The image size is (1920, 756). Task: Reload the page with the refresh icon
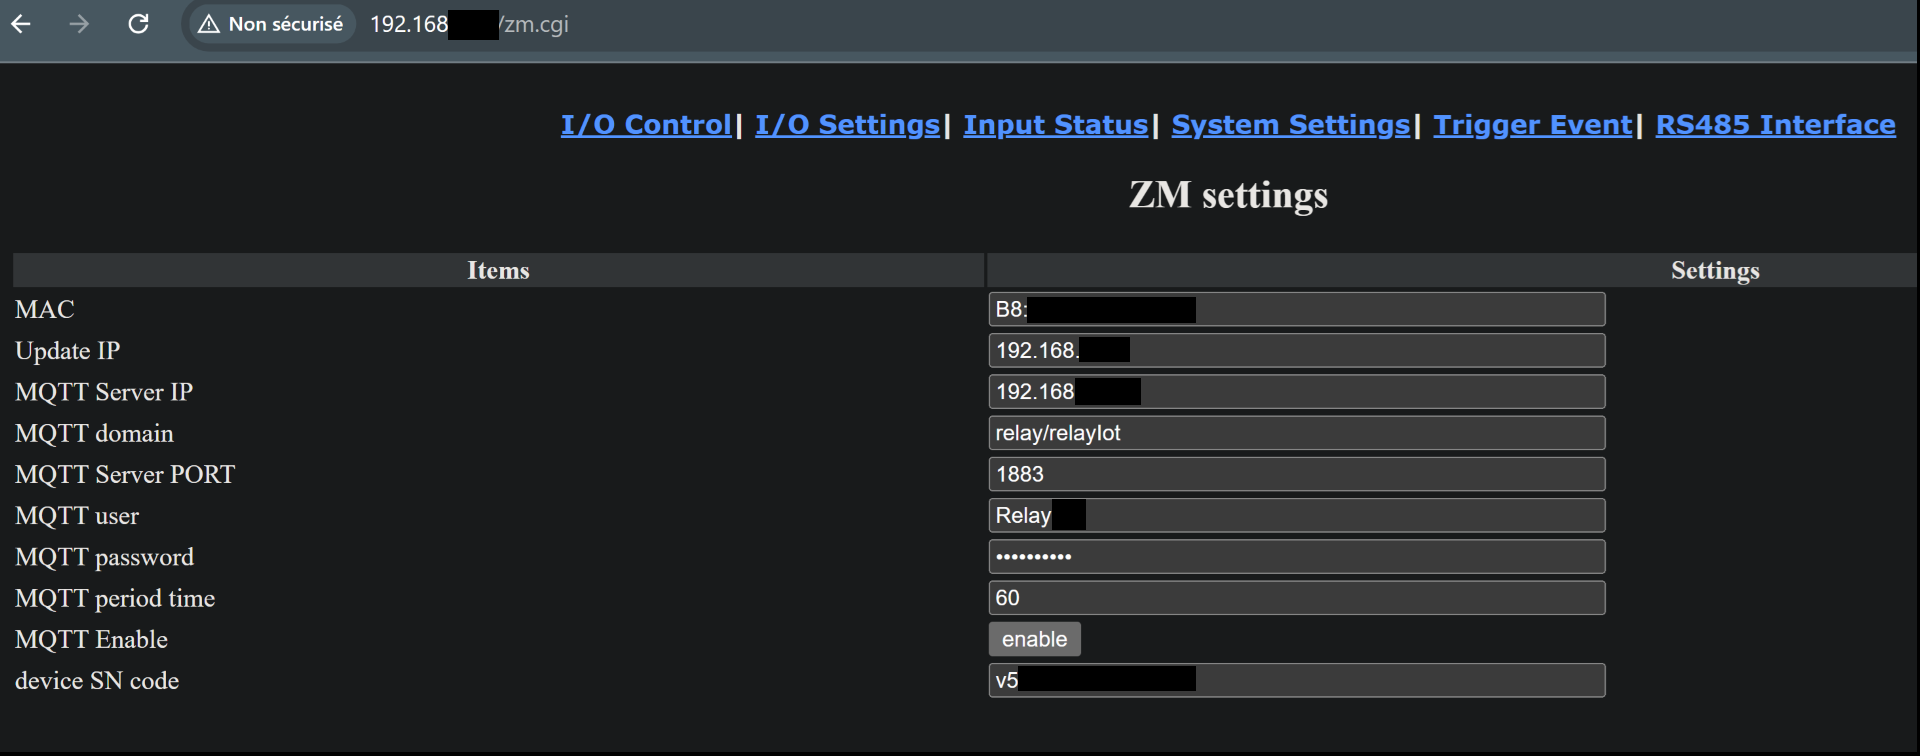138,24
